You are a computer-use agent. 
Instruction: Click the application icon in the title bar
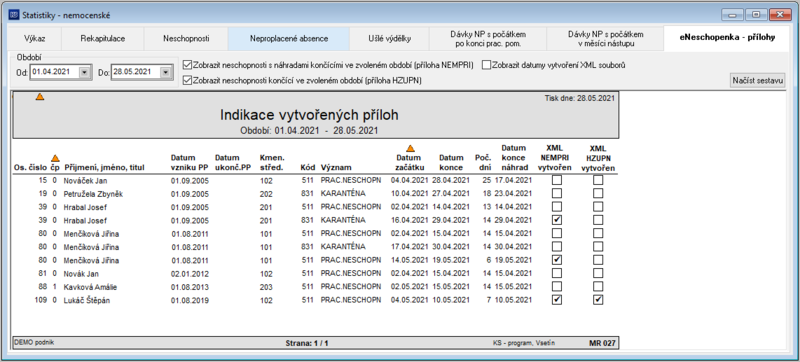point(13,15)
